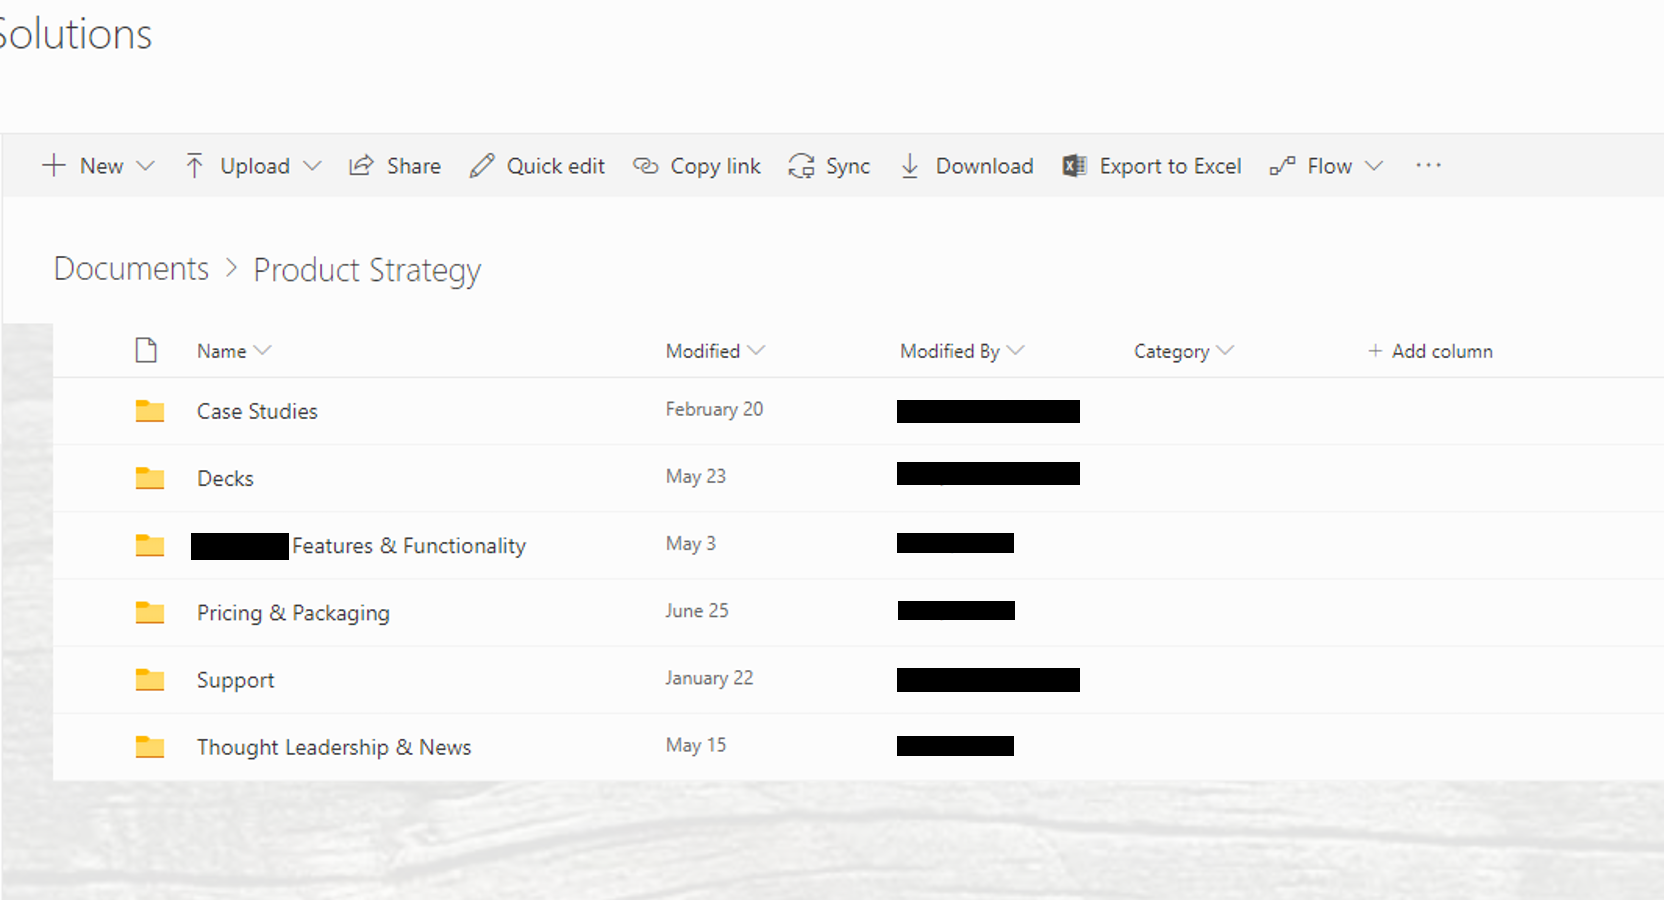Open the Category column dropdown
Screen dimensions: 1664x900
[x=1225, y=350]
